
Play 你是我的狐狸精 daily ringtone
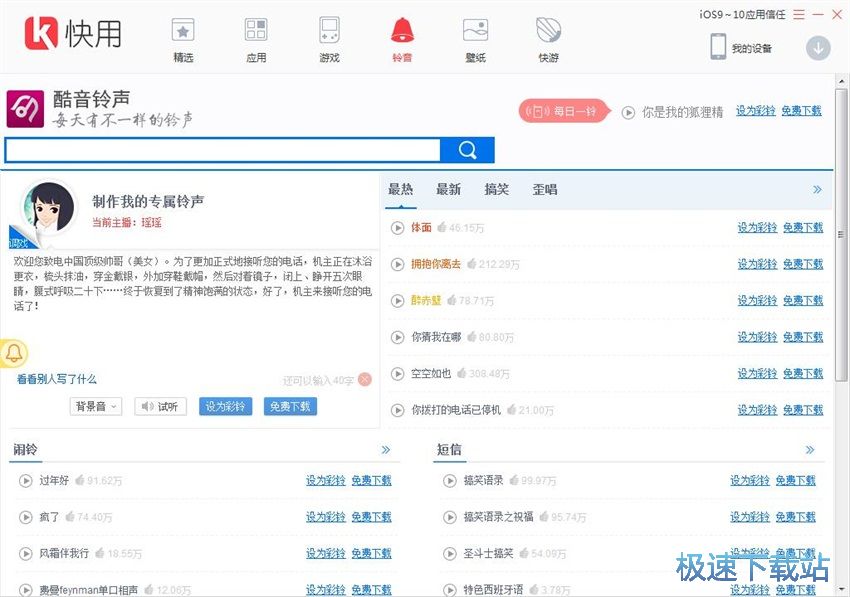[x=628, y=112]
